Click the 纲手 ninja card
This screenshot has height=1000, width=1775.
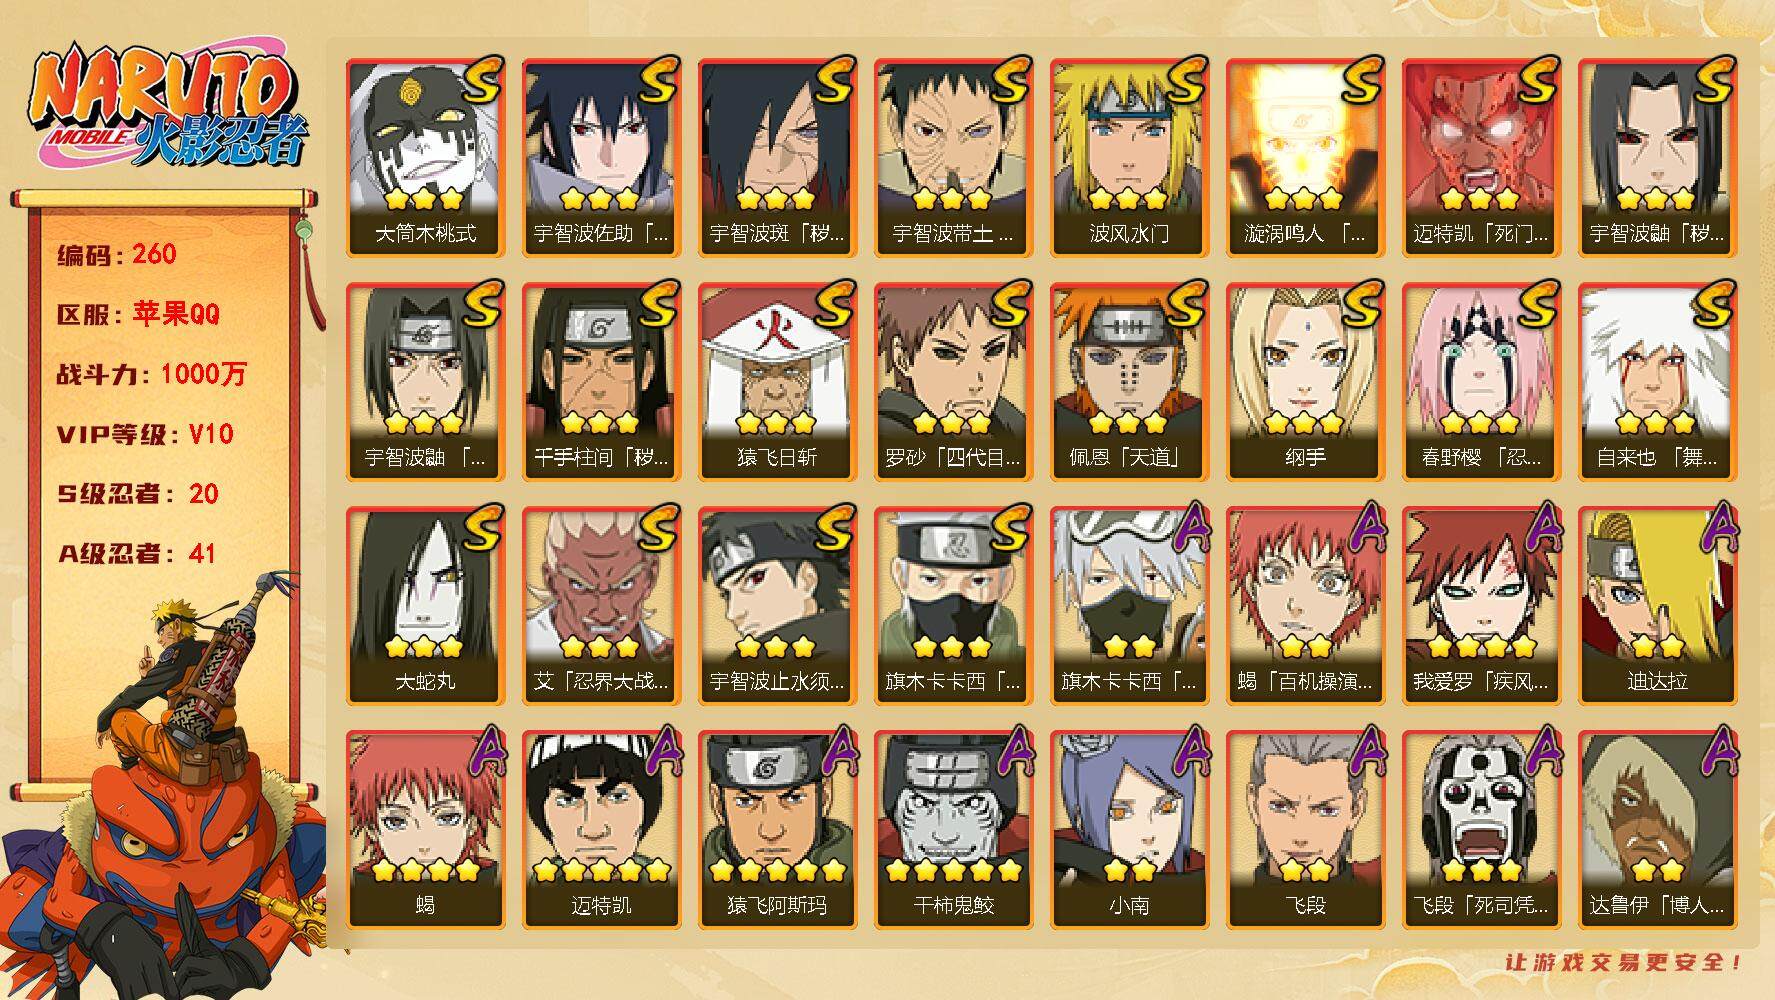[x=1306, y=382]
